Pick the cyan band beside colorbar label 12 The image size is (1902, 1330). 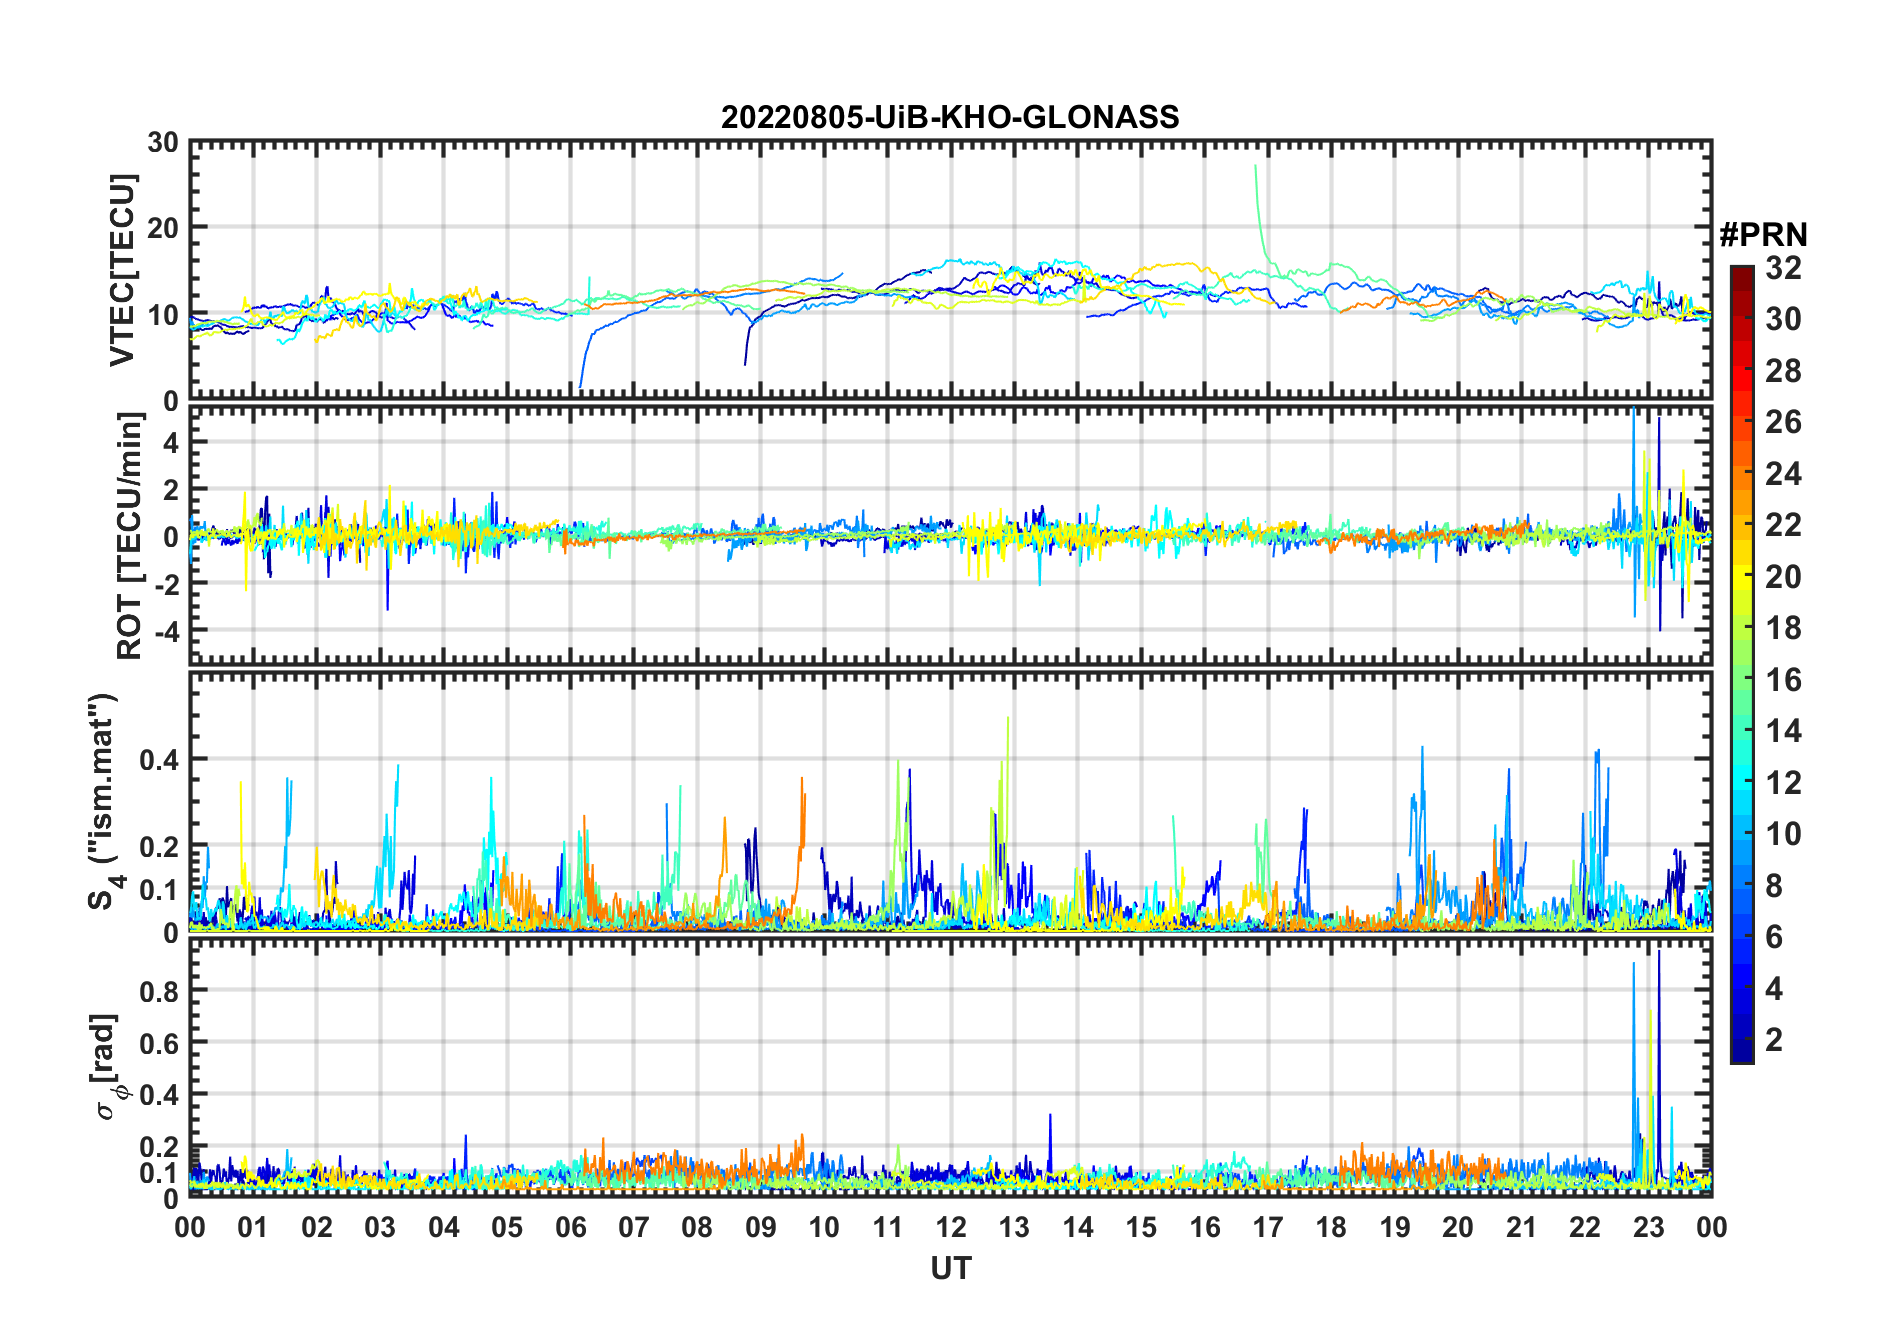(x=1742, y=783)
